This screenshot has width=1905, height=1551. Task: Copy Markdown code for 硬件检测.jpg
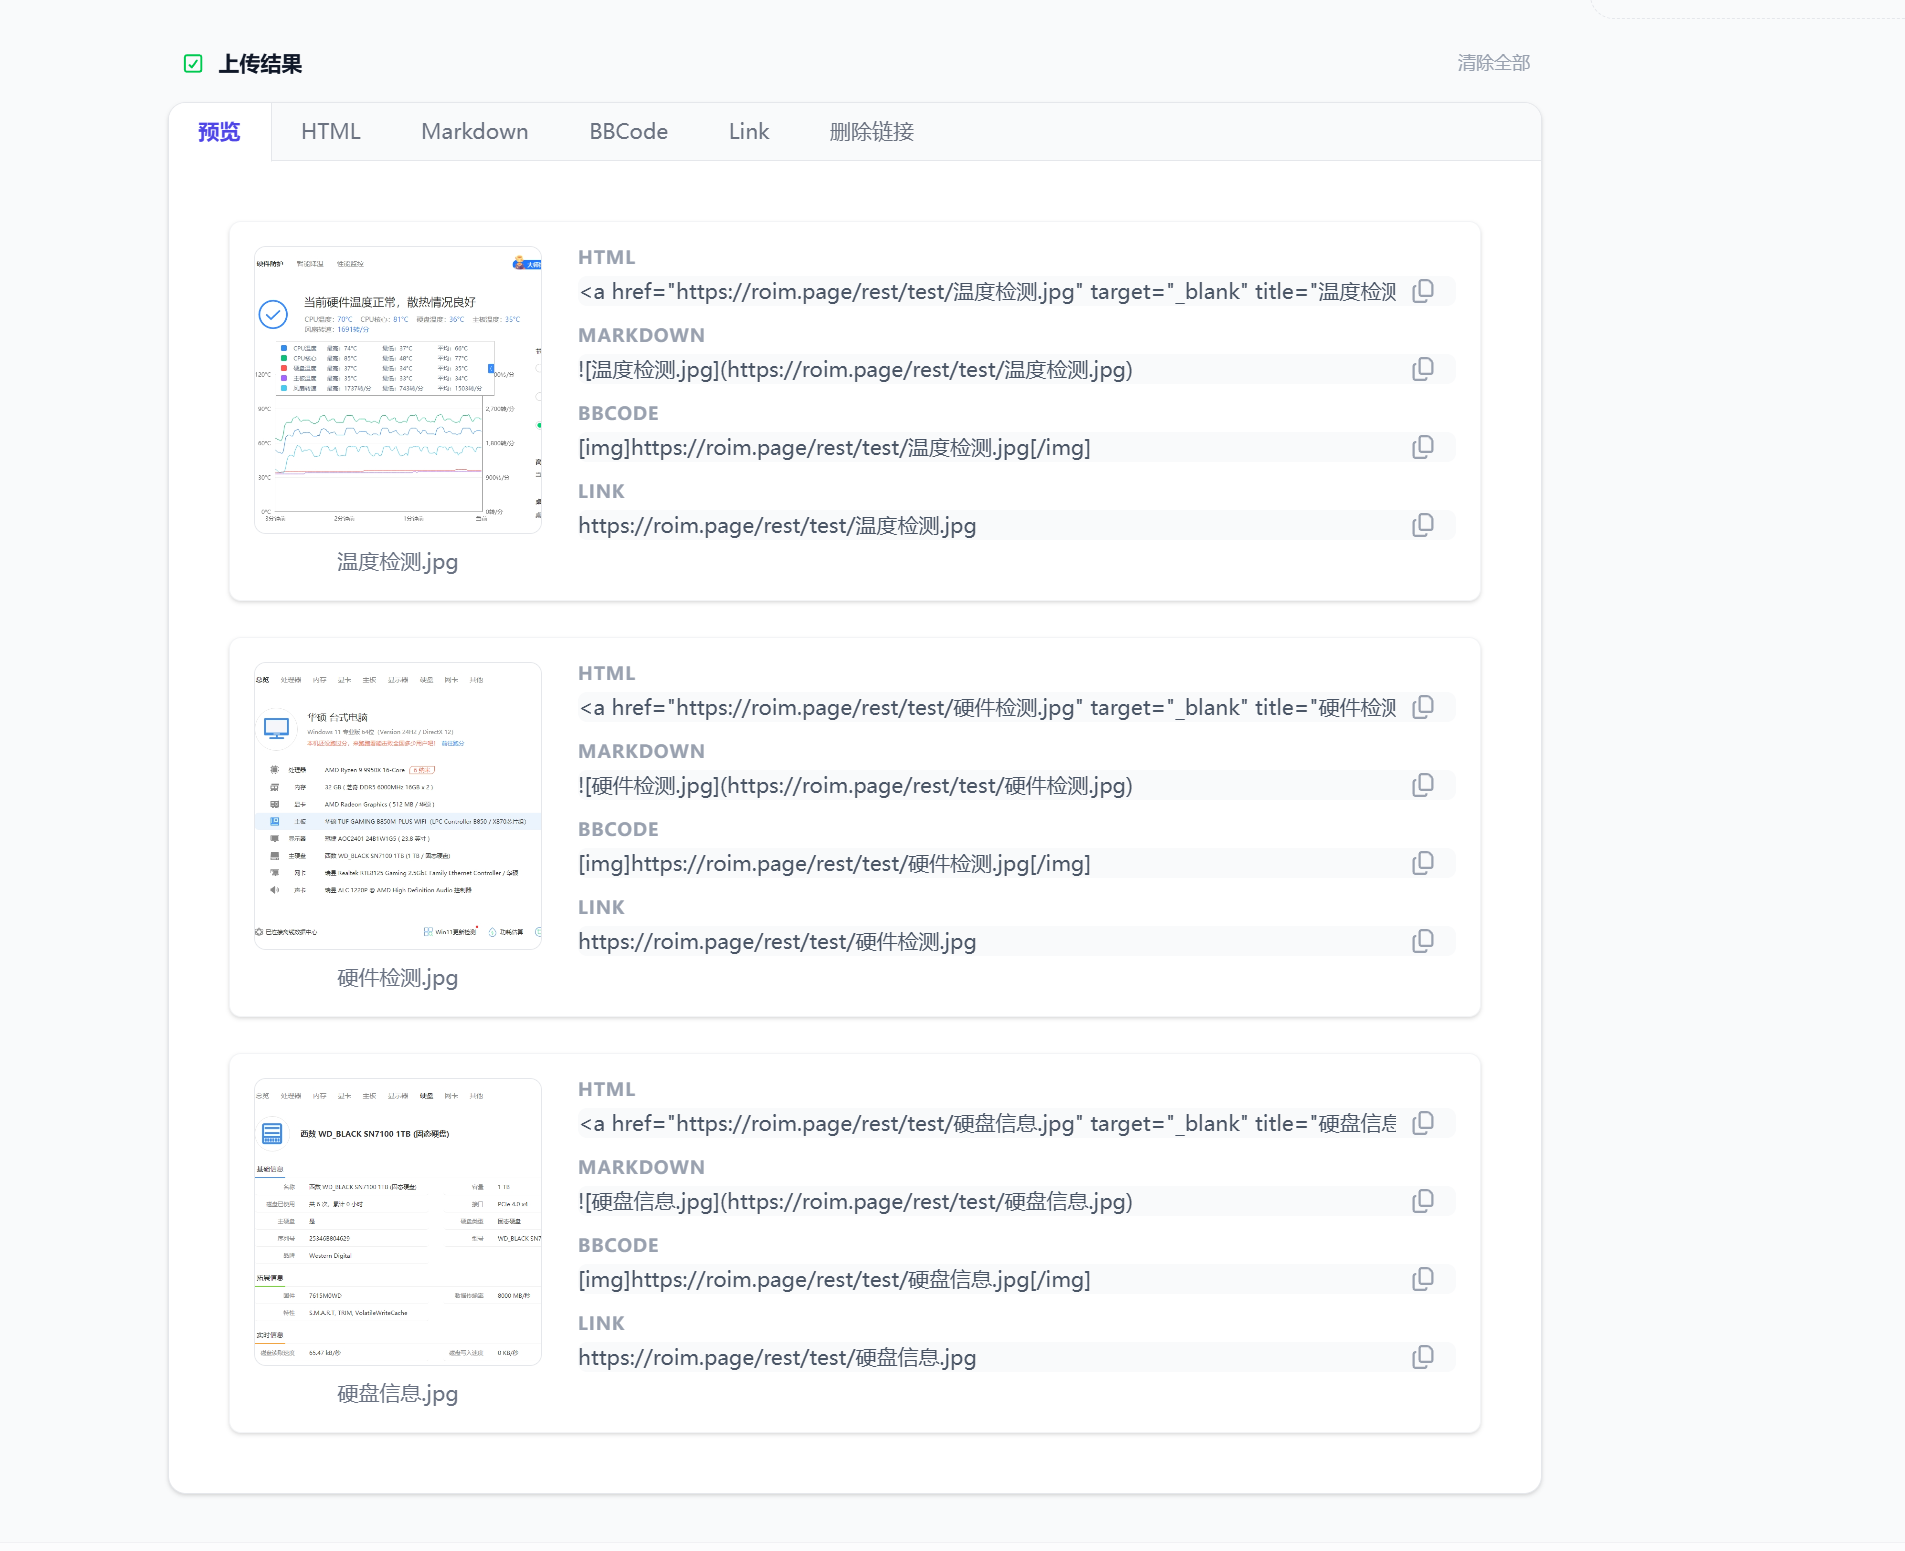tap(1422, 785)
